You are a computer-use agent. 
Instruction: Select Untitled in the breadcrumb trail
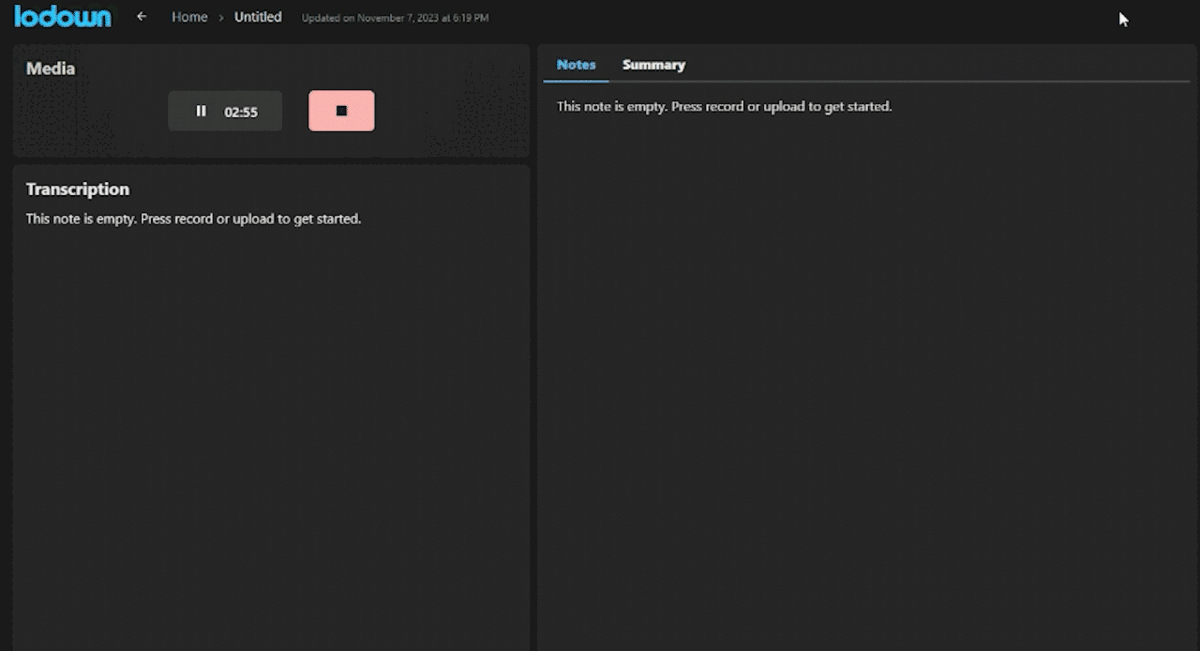257,16
